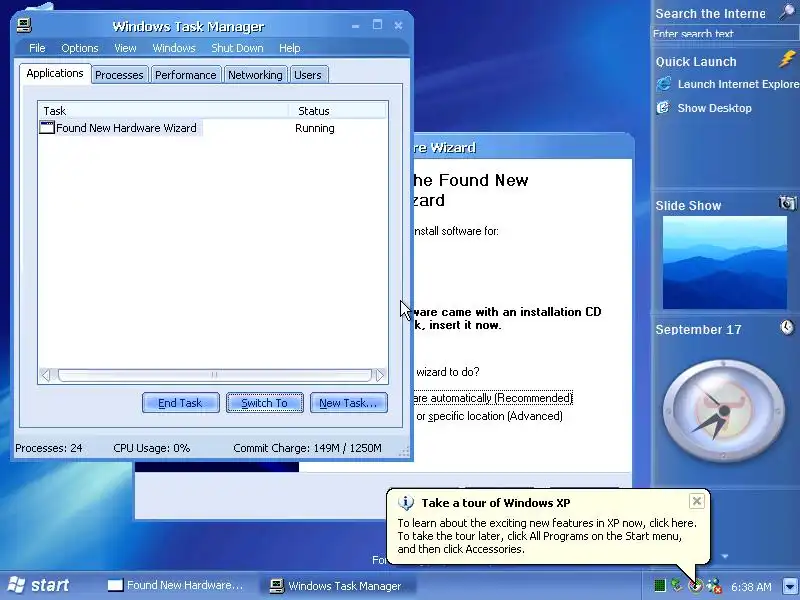Click the green CPU usage tray icon

pos(660,586)
